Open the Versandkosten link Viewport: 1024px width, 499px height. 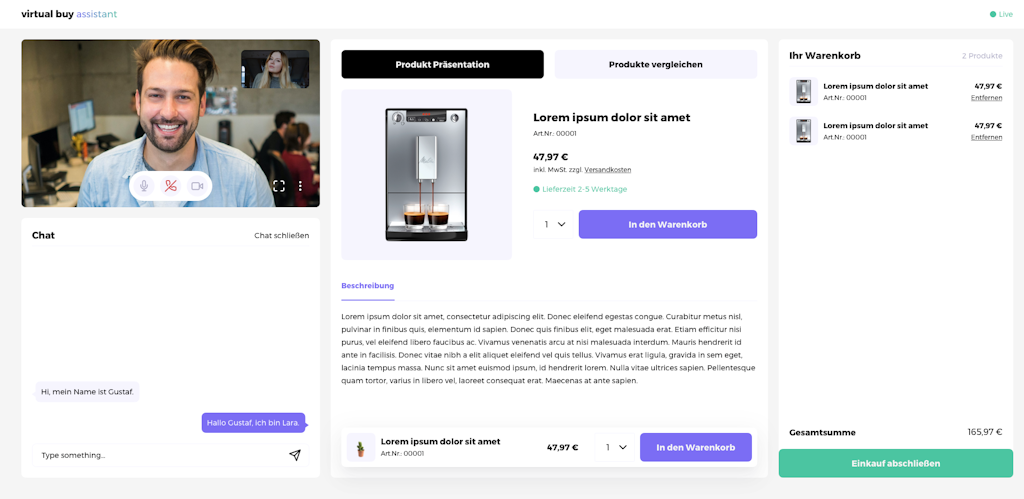(x=607, y=170)
